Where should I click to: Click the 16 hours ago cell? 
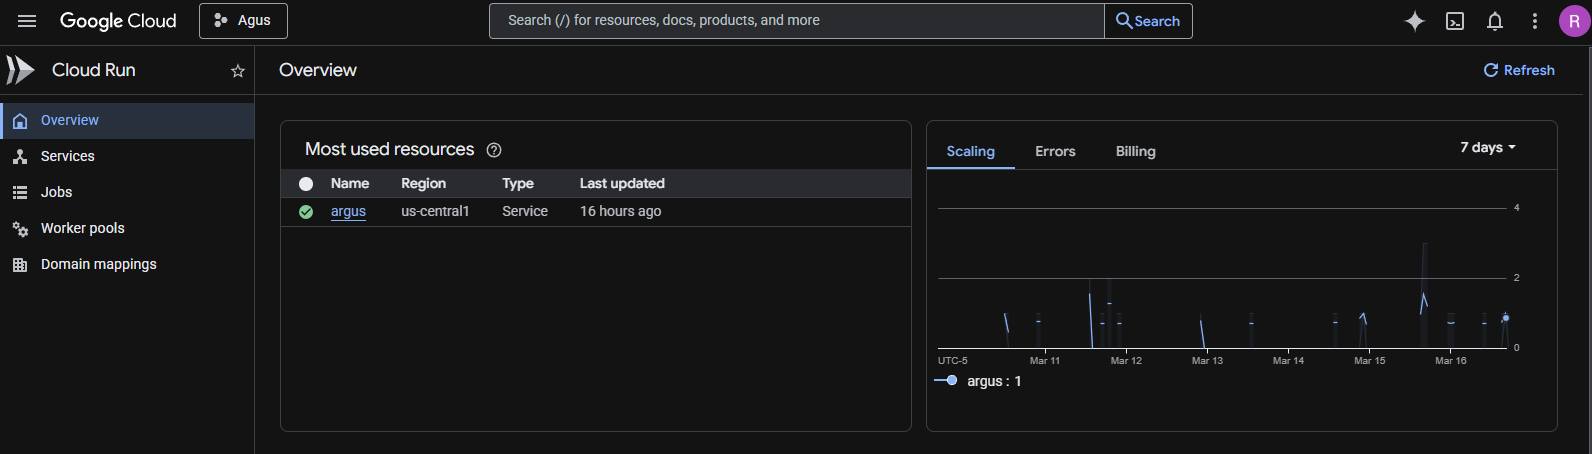(620, 211)
